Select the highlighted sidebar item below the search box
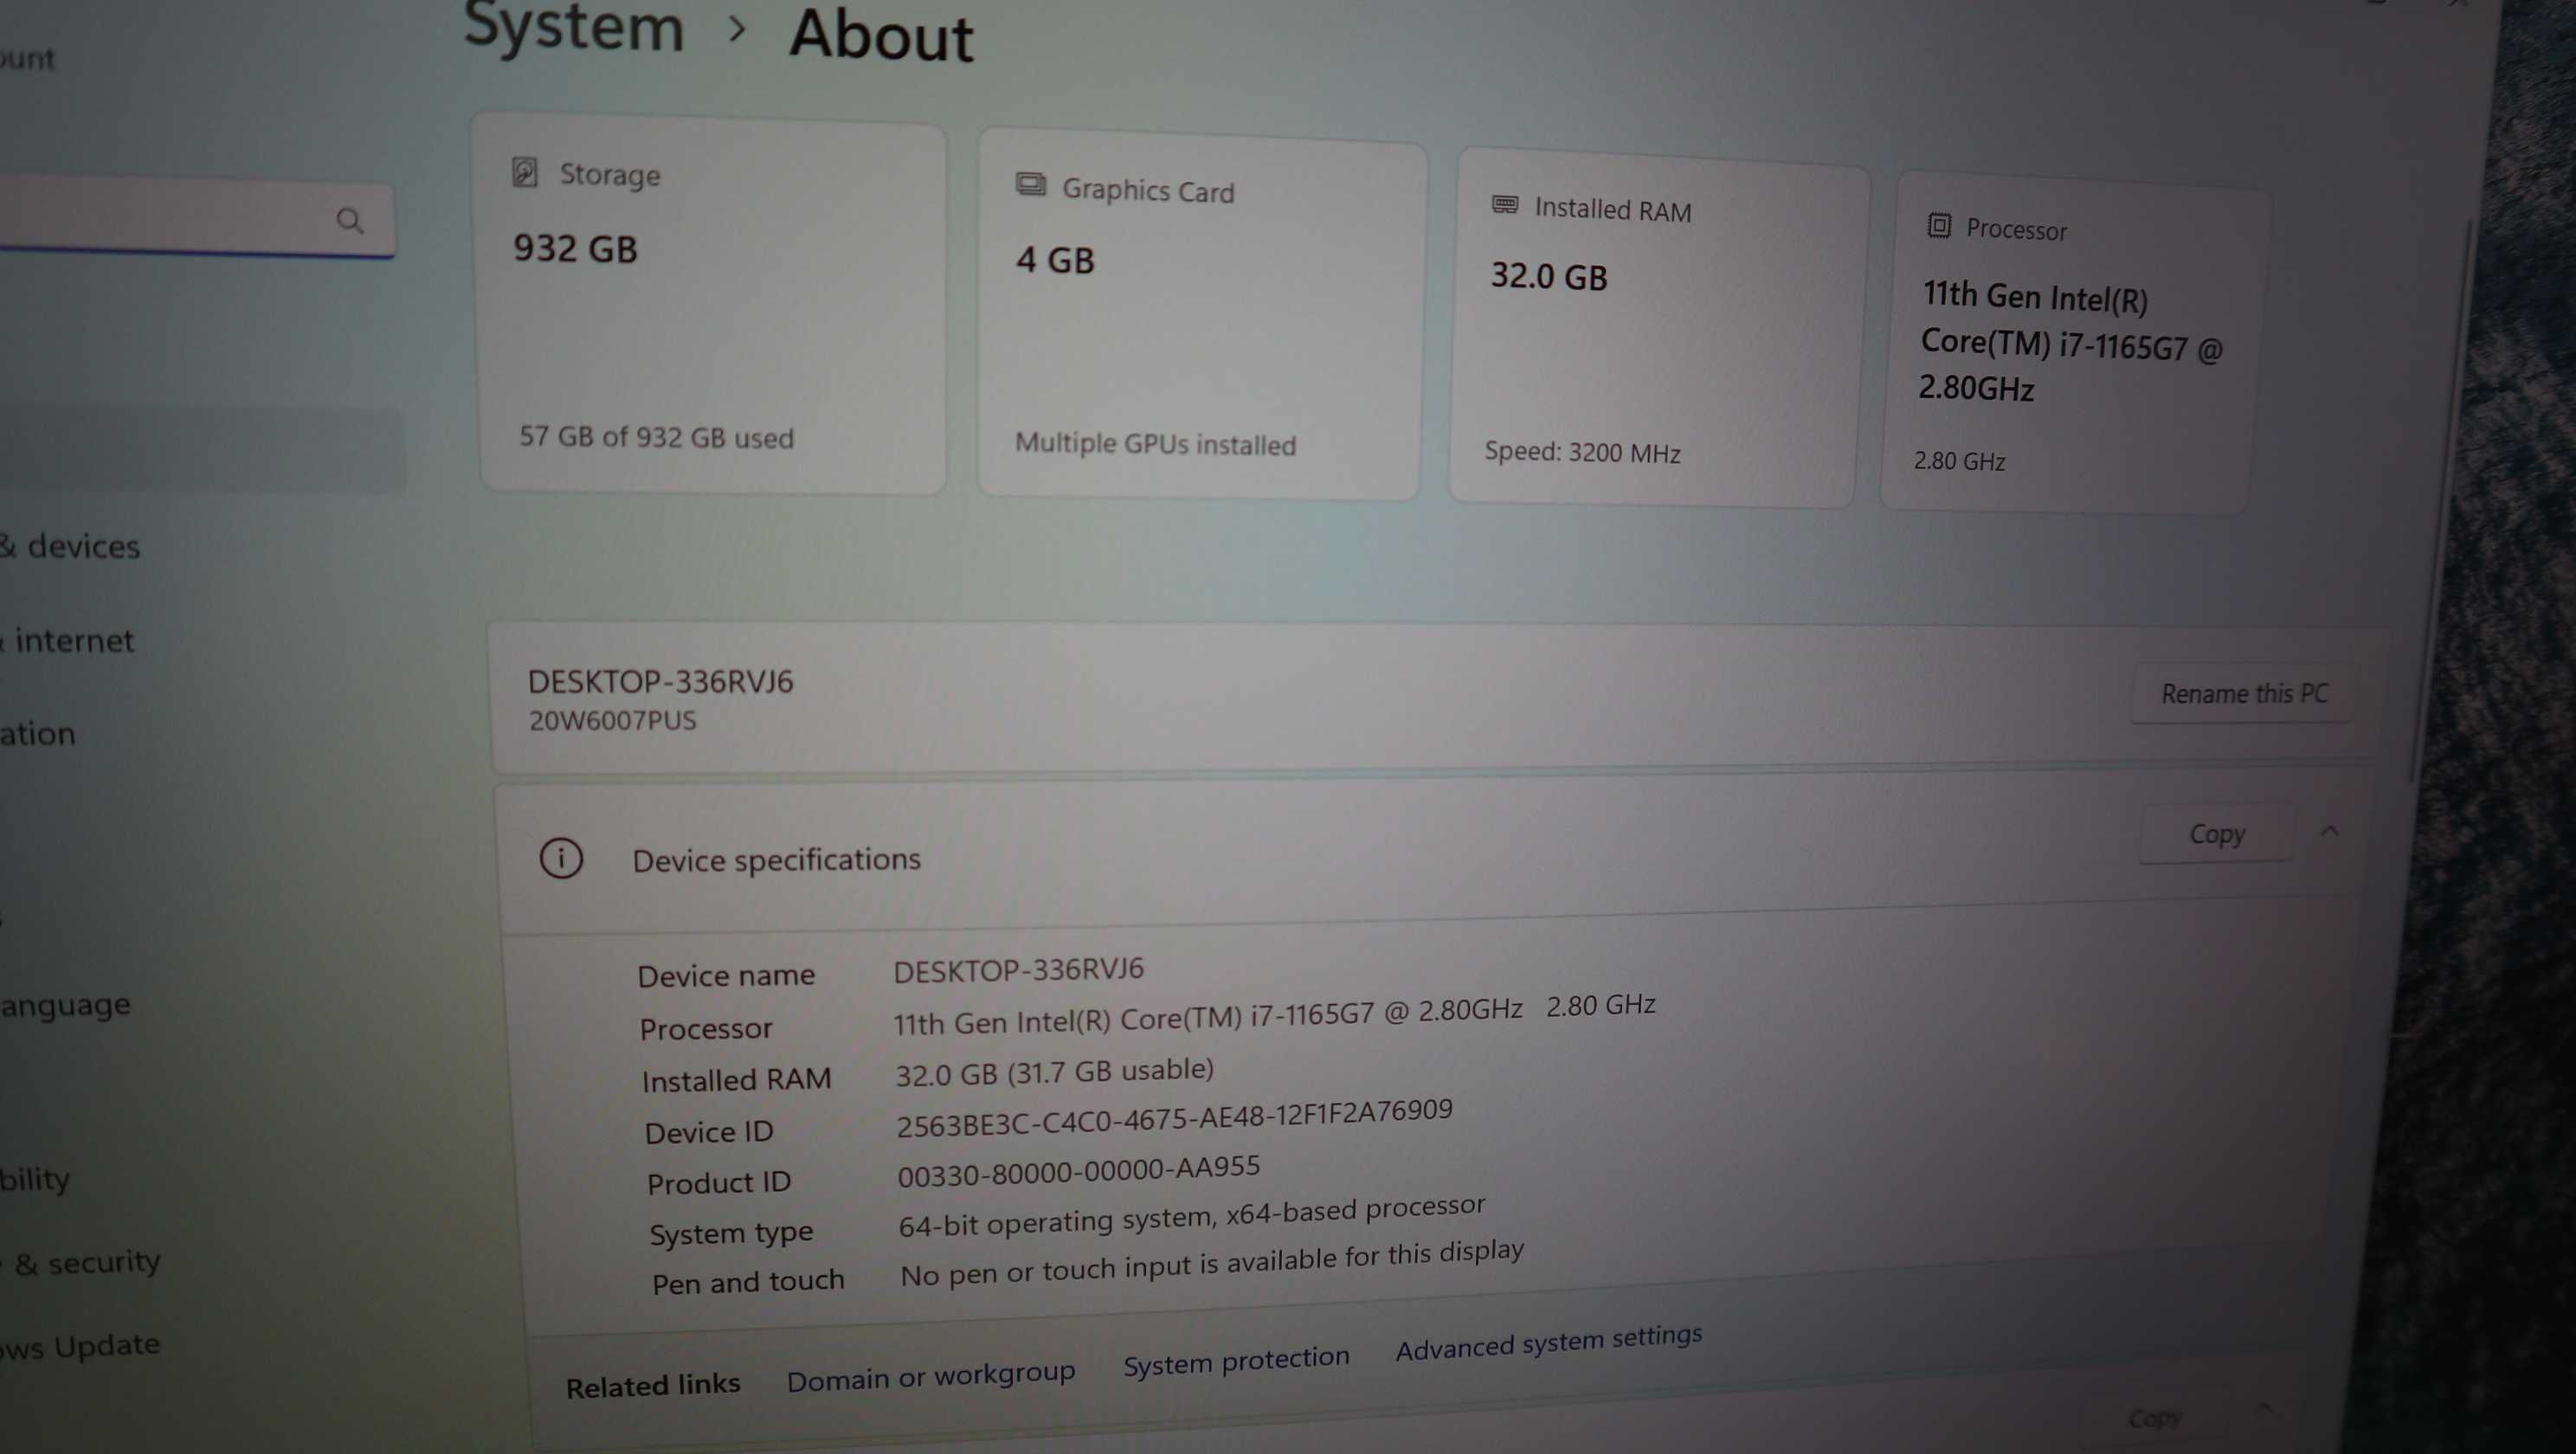 200,450
